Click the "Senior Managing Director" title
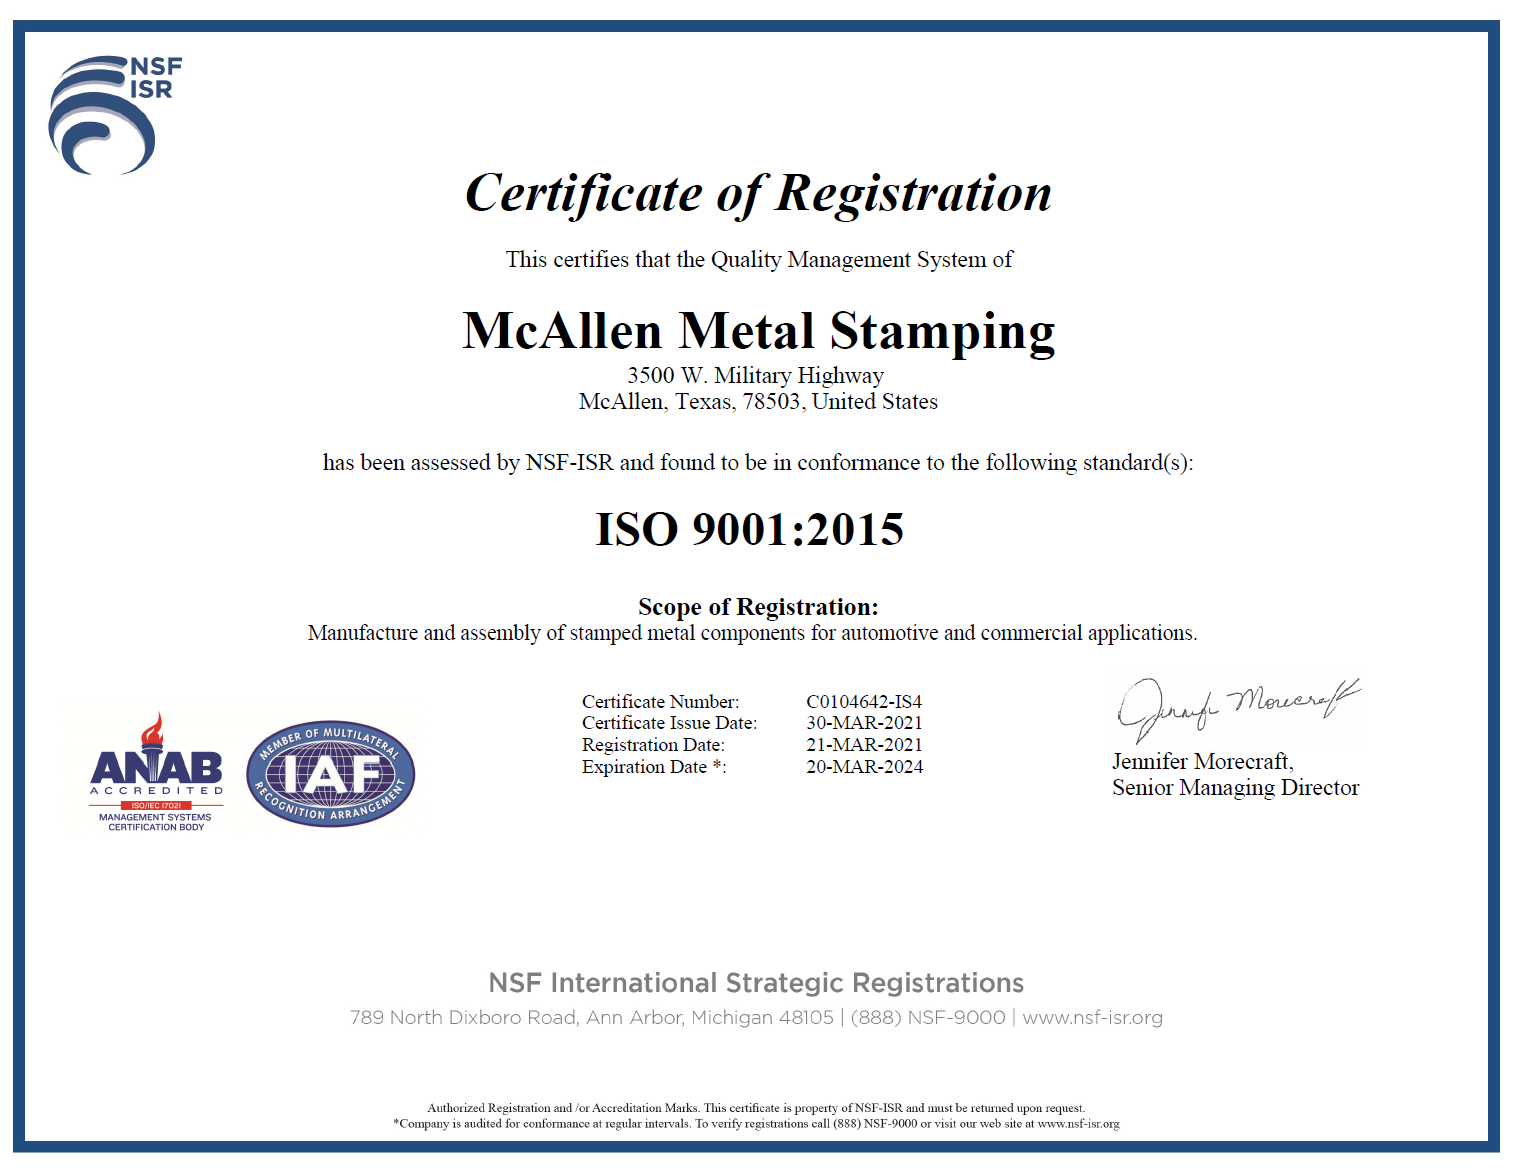Image resolution: width=1524 pixels, height=1175 pixels. pyautogui.click(x=1236, y=788)
